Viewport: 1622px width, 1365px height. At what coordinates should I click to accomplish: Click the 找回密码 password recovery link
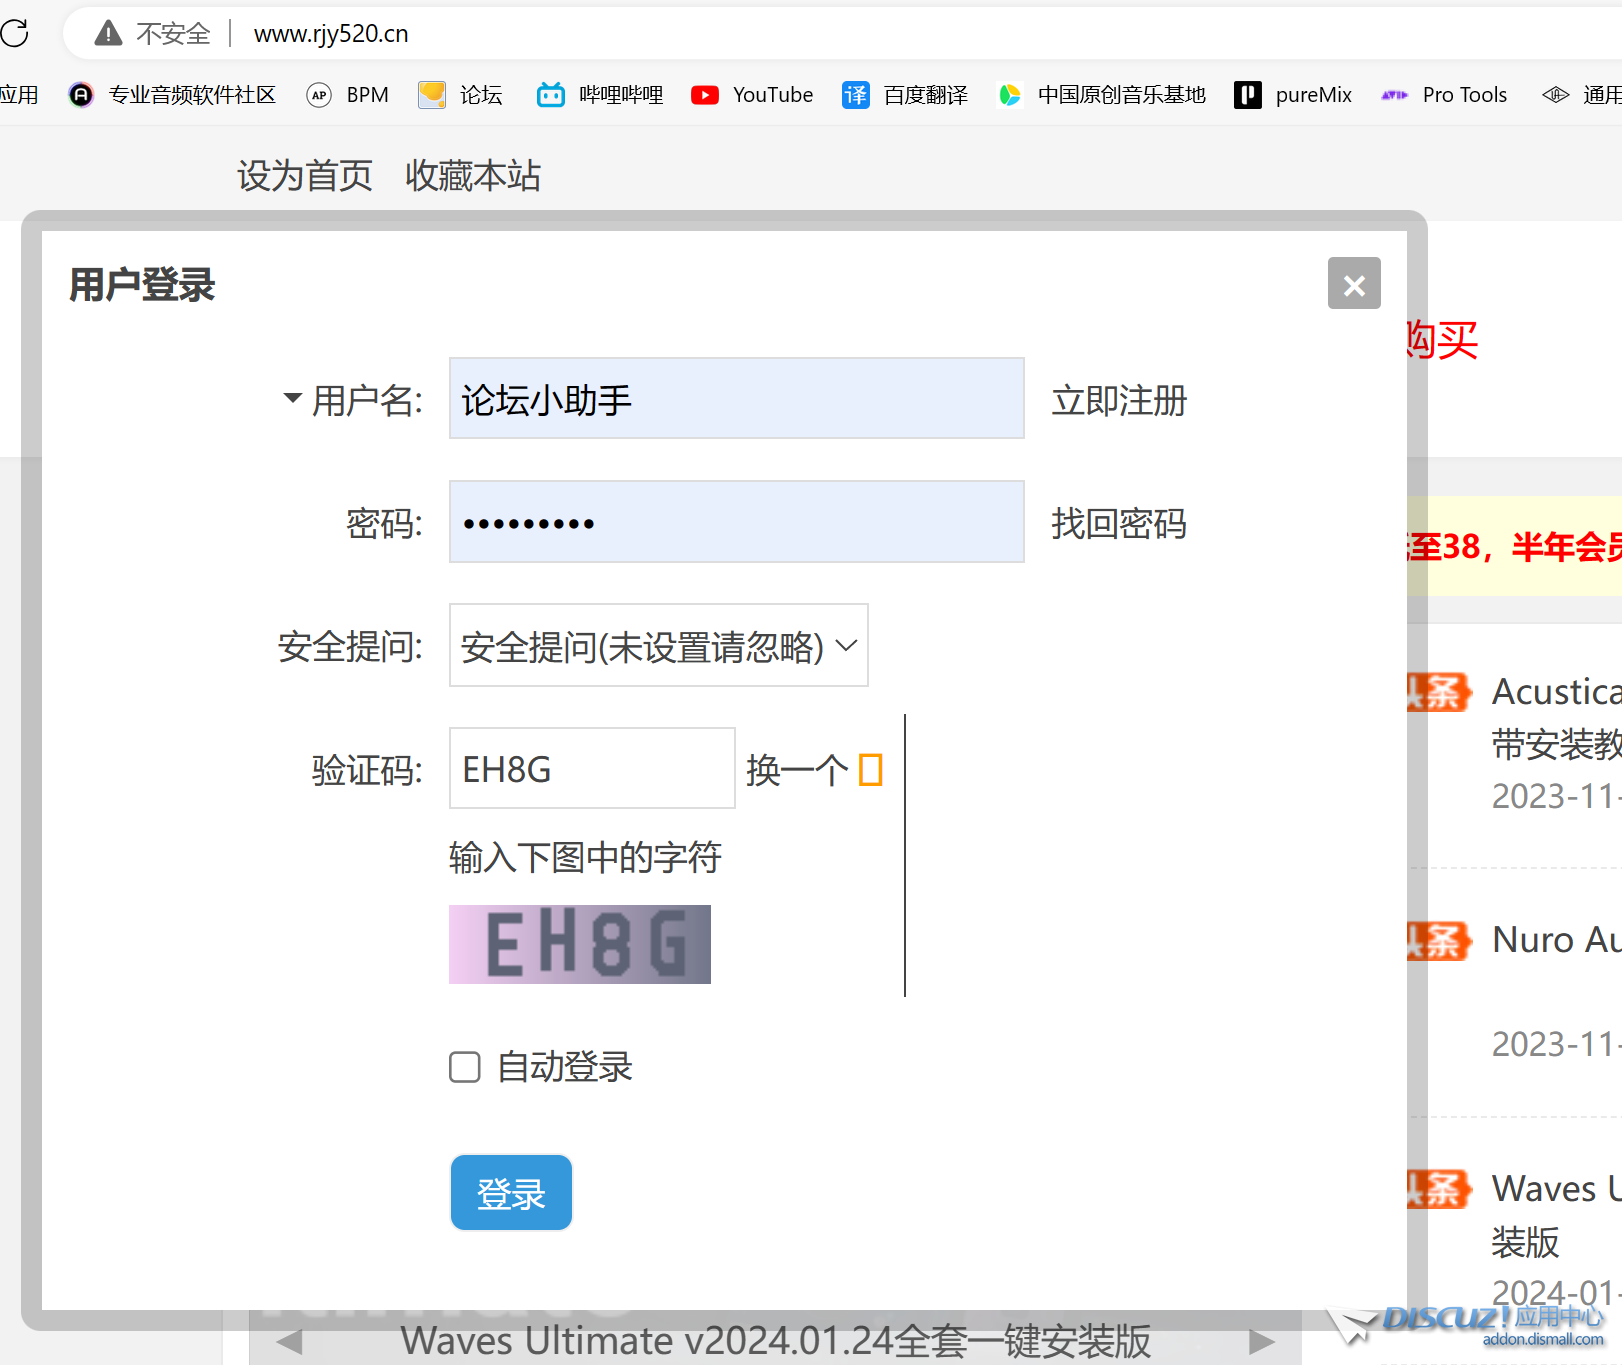tap(1118, 524)
